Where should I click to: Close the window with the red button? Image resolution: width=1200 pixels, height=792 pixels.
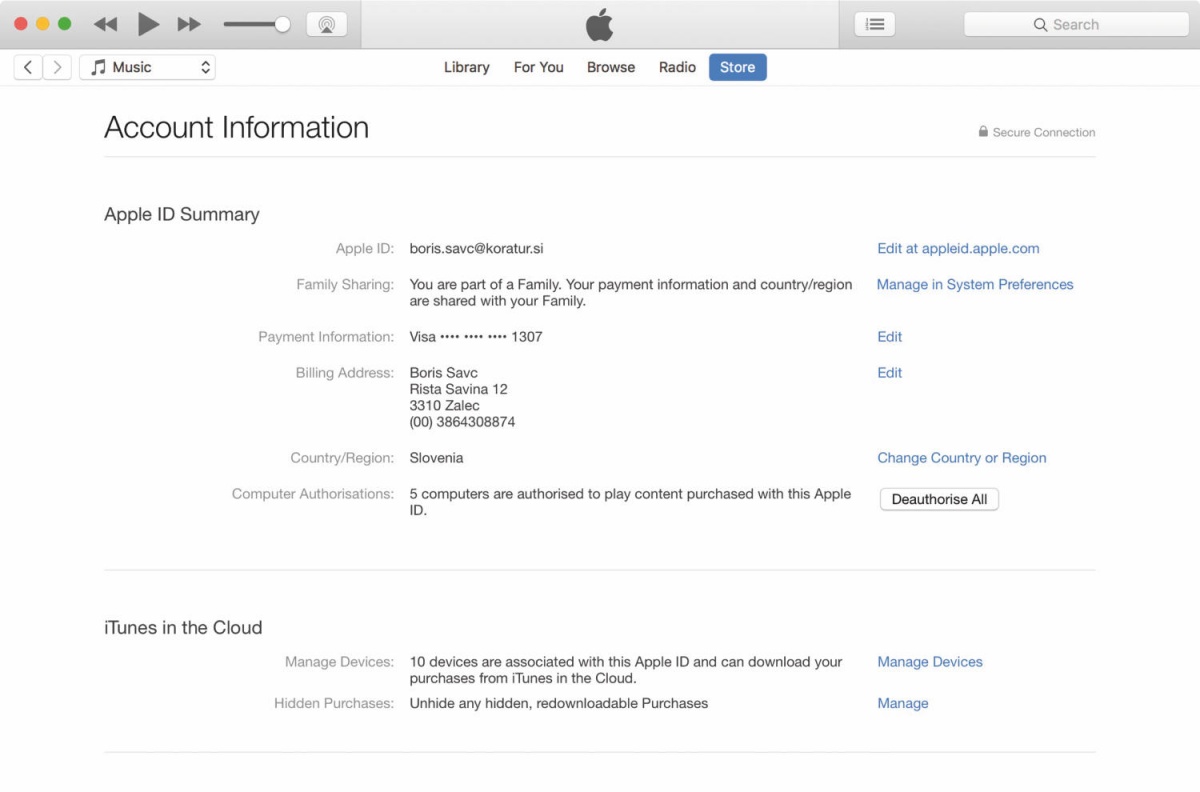coord(20,24)
